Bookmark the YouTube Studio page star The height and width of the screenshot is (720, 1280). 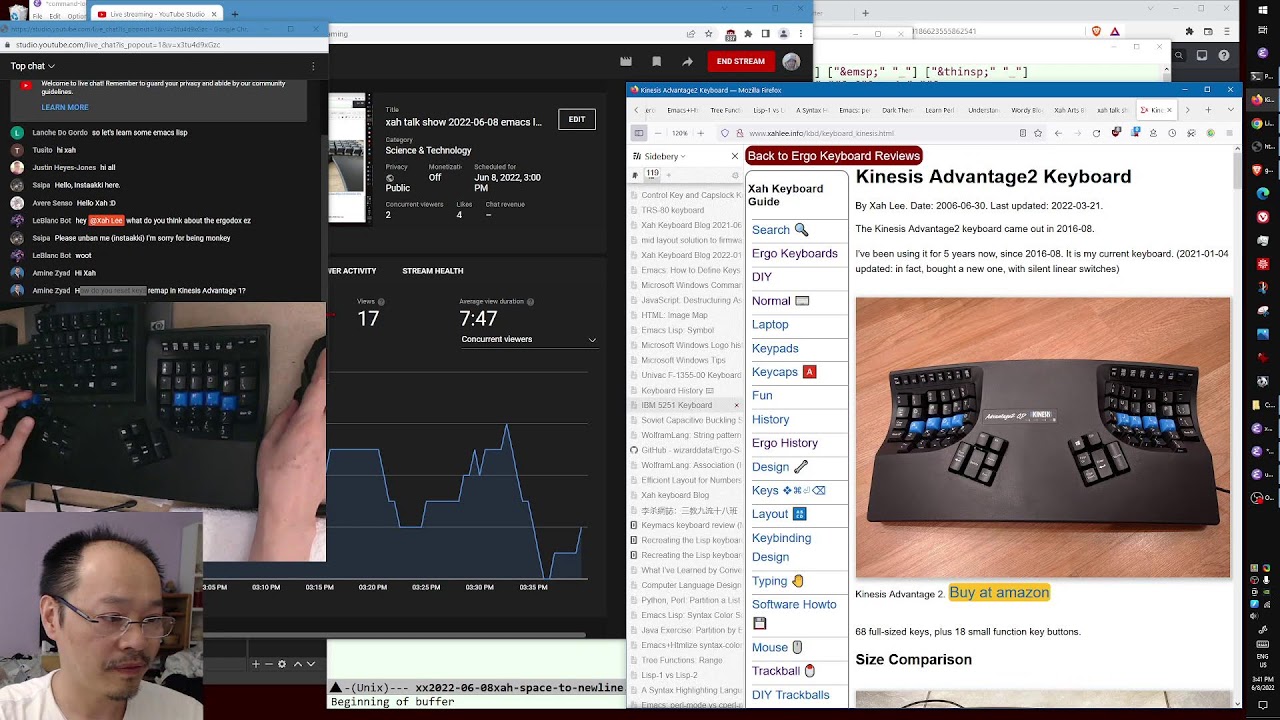708,34
